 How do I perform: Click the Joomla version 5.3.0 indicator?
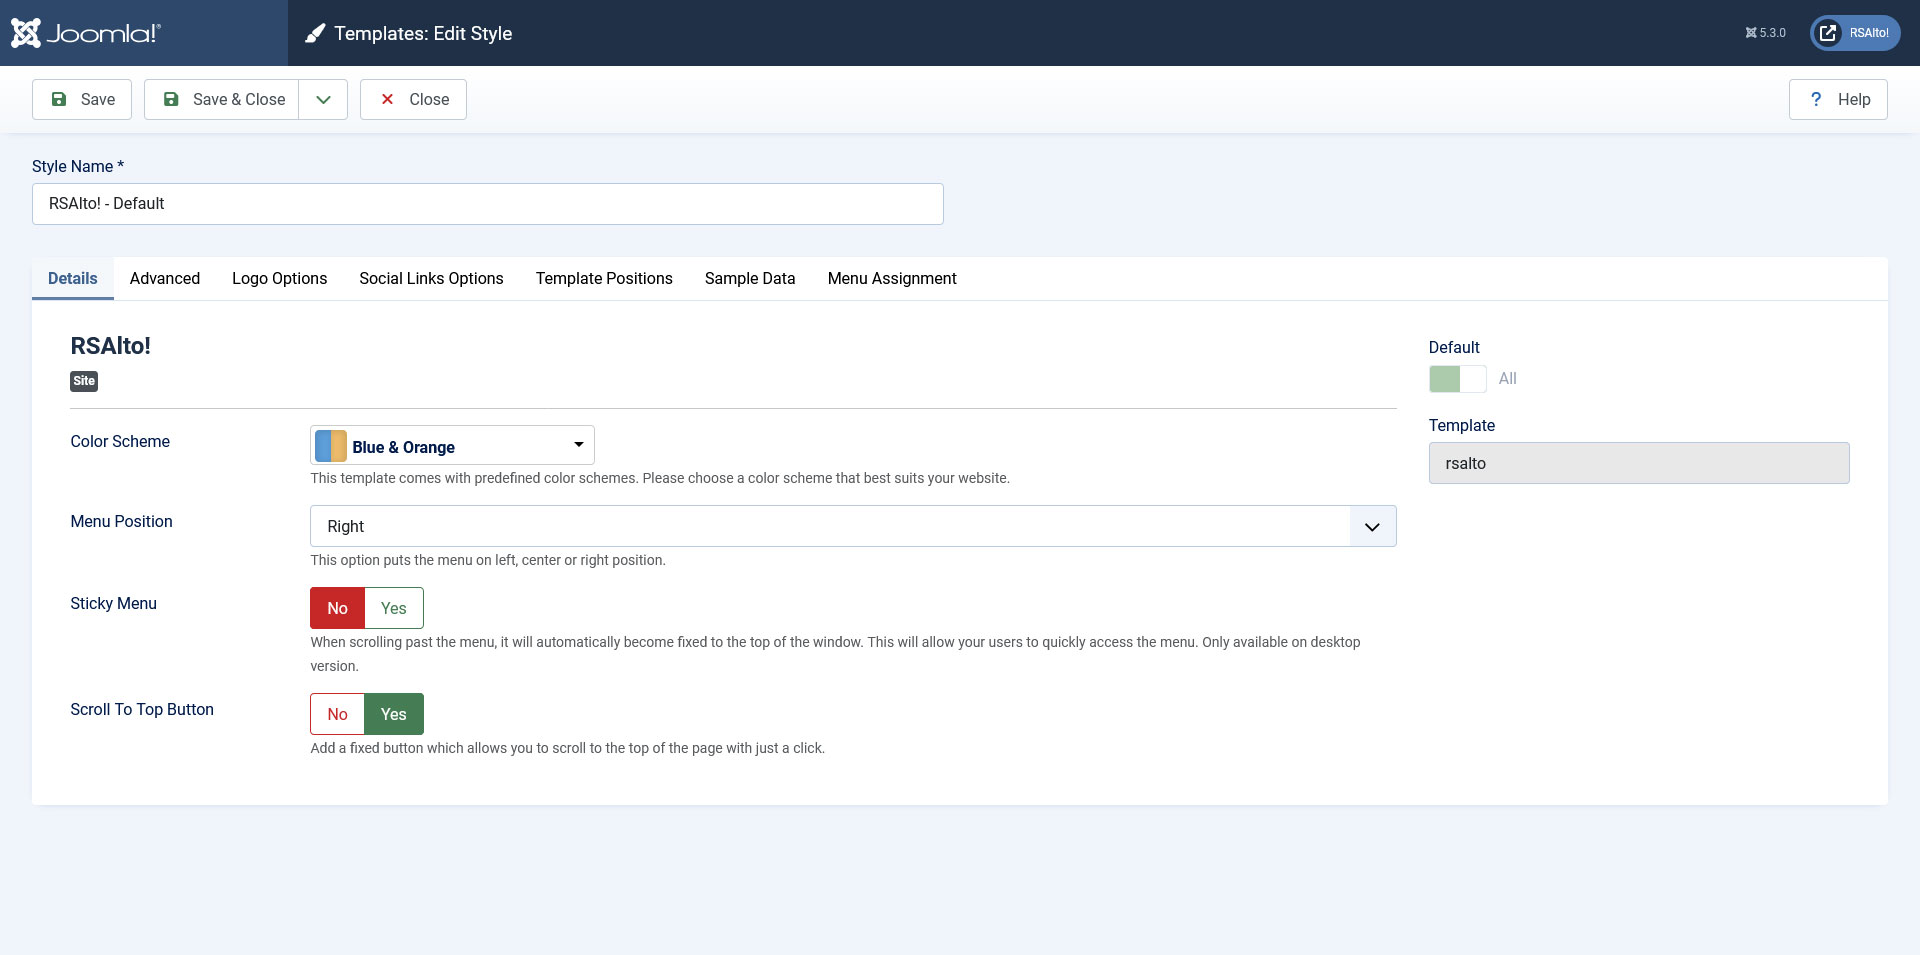tap(1765, 33)
